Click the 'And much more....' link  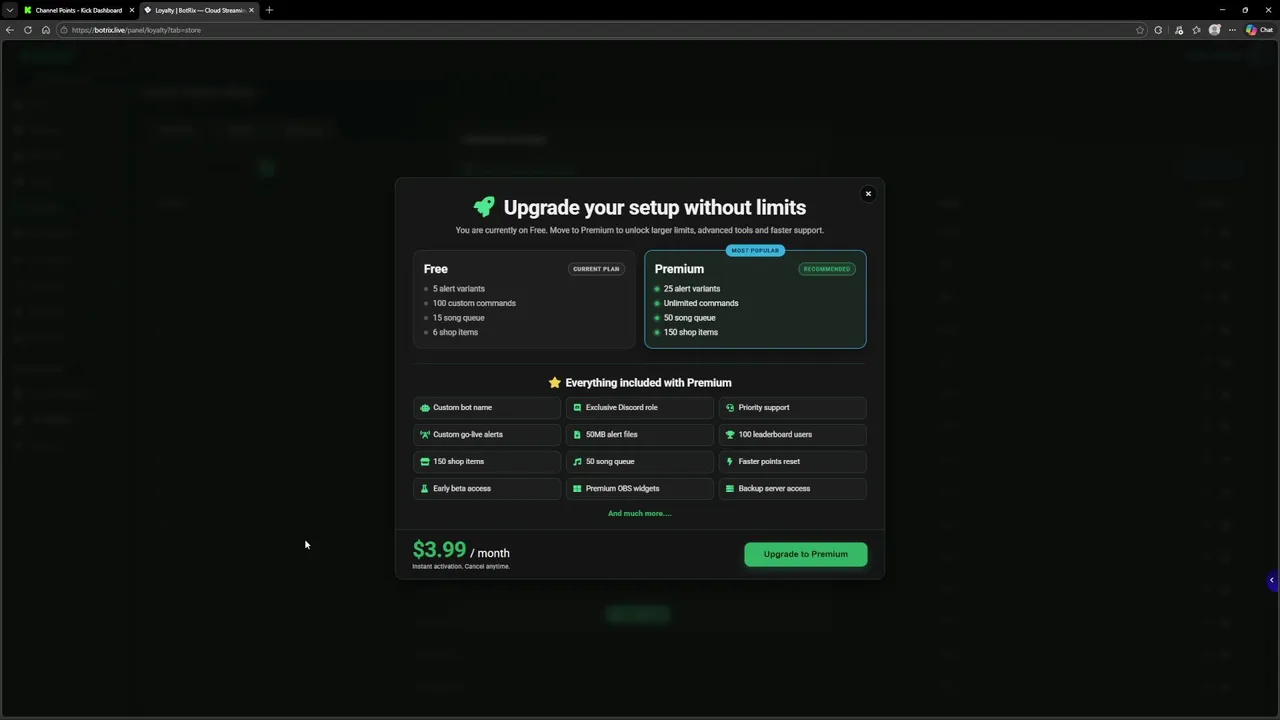tap(640, 513)
